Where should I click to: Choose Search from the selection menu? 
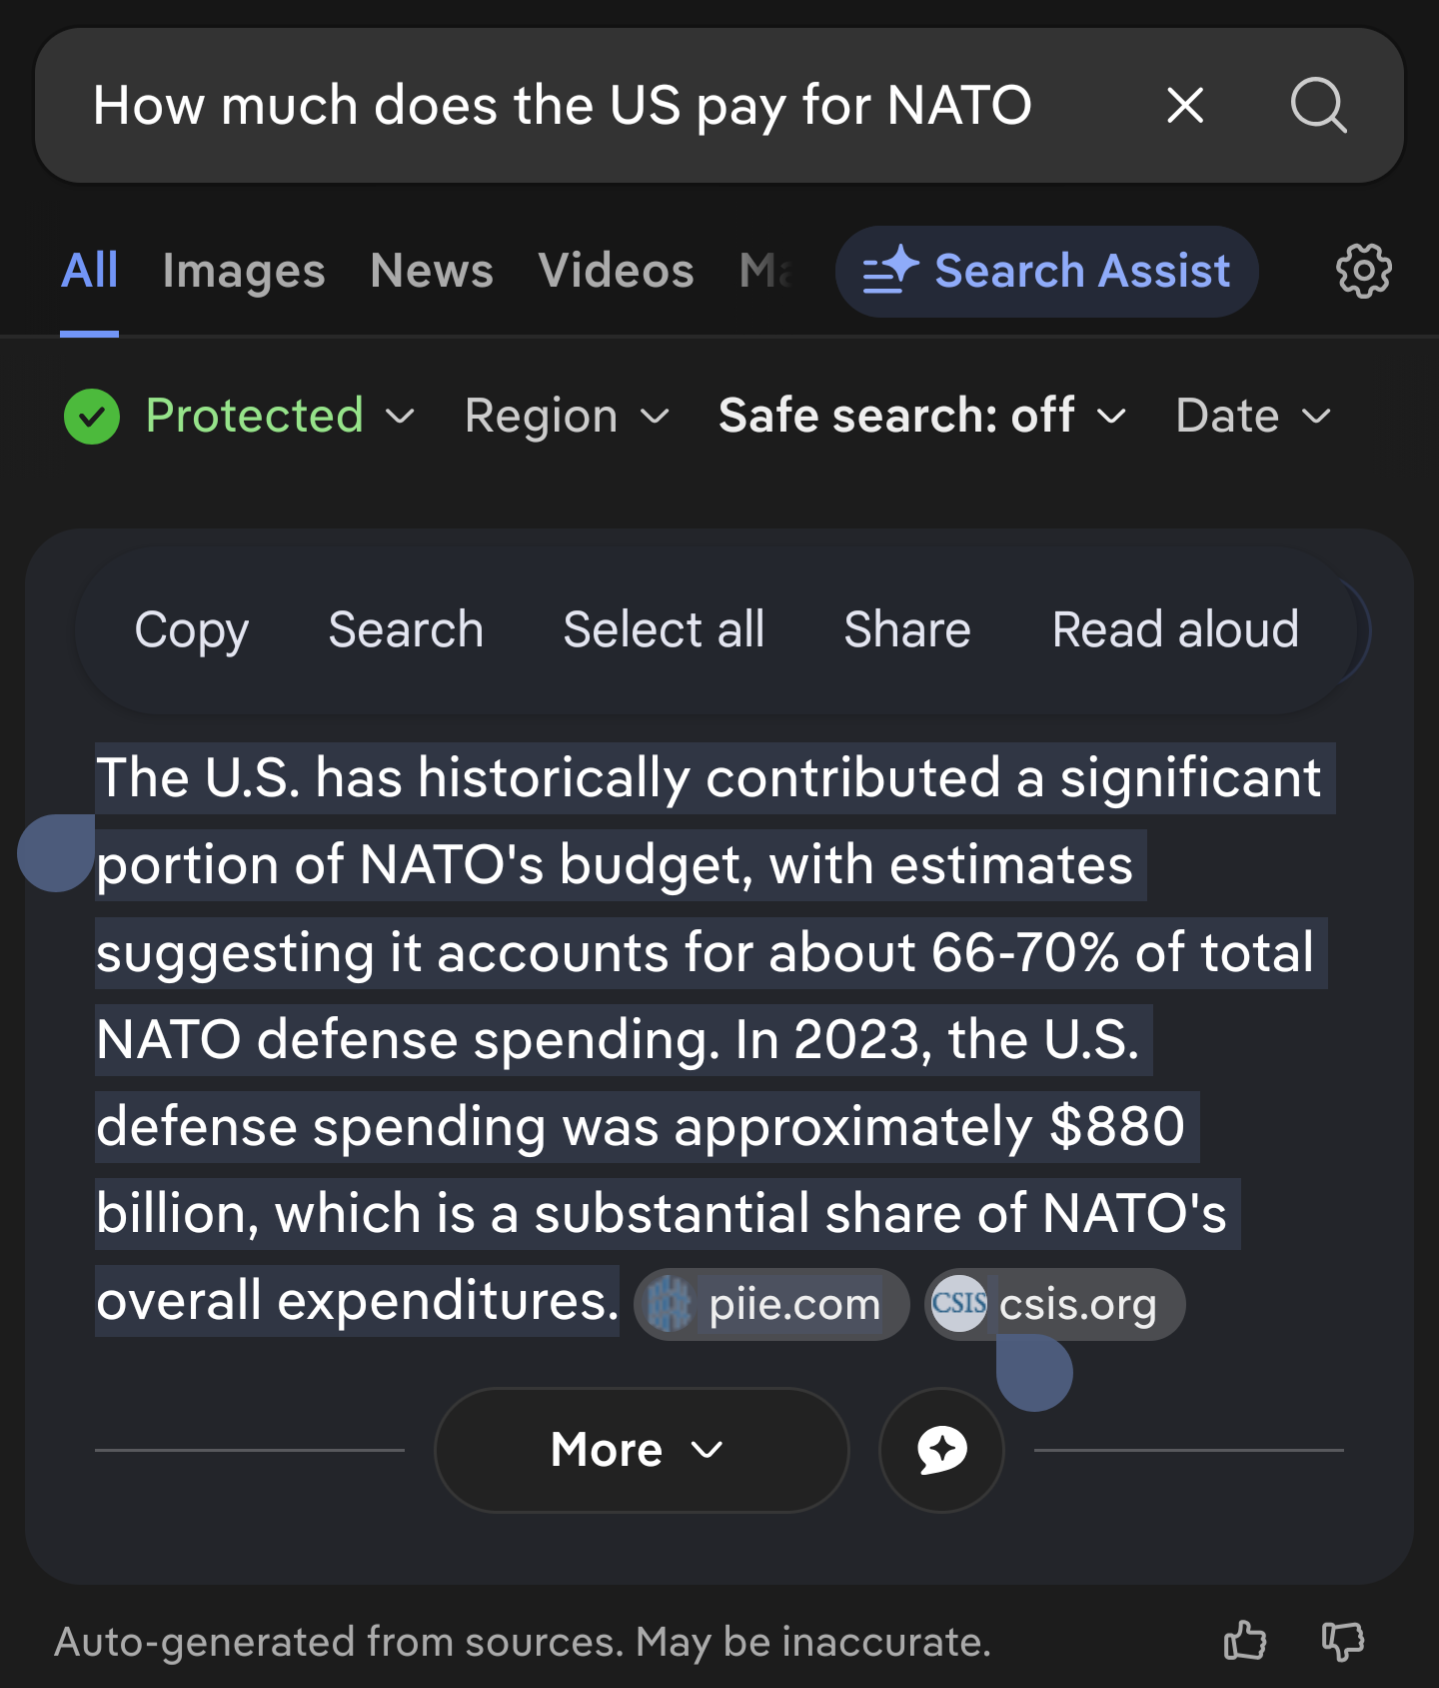coord(405,630)
